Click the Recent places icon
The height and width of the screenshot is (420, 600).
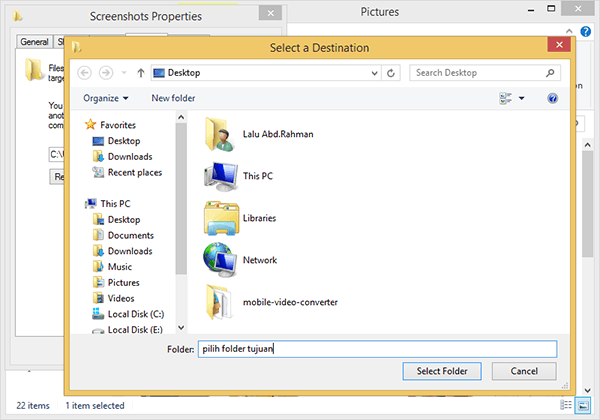click(x=98, y=172)
